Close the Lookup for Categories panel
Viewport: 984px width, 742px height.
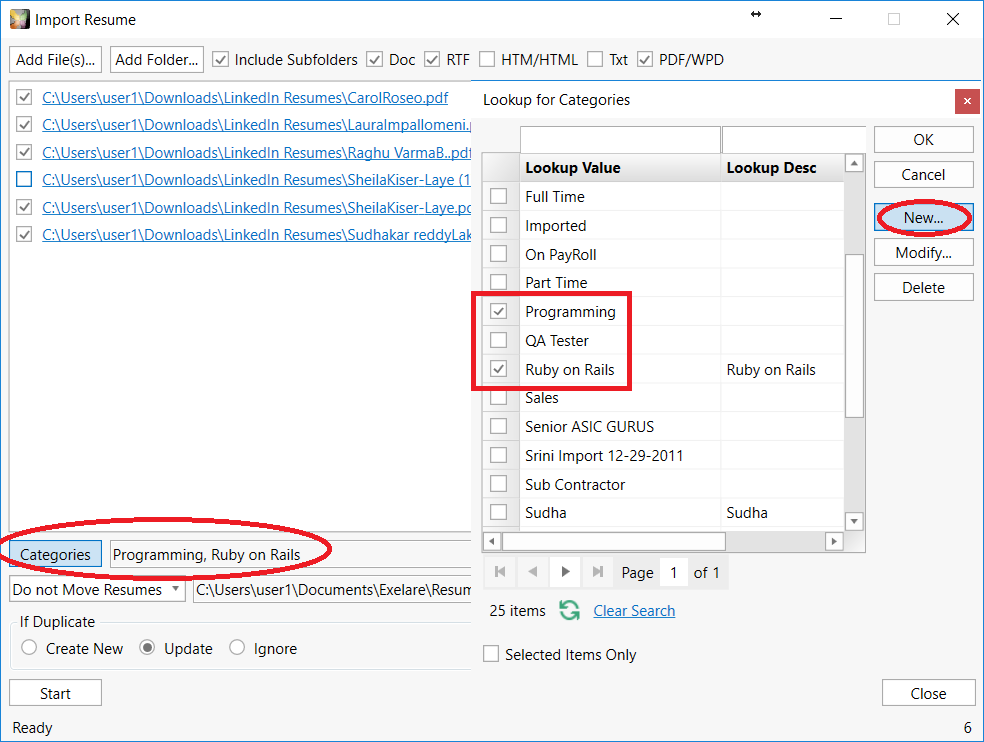(967, 101)
